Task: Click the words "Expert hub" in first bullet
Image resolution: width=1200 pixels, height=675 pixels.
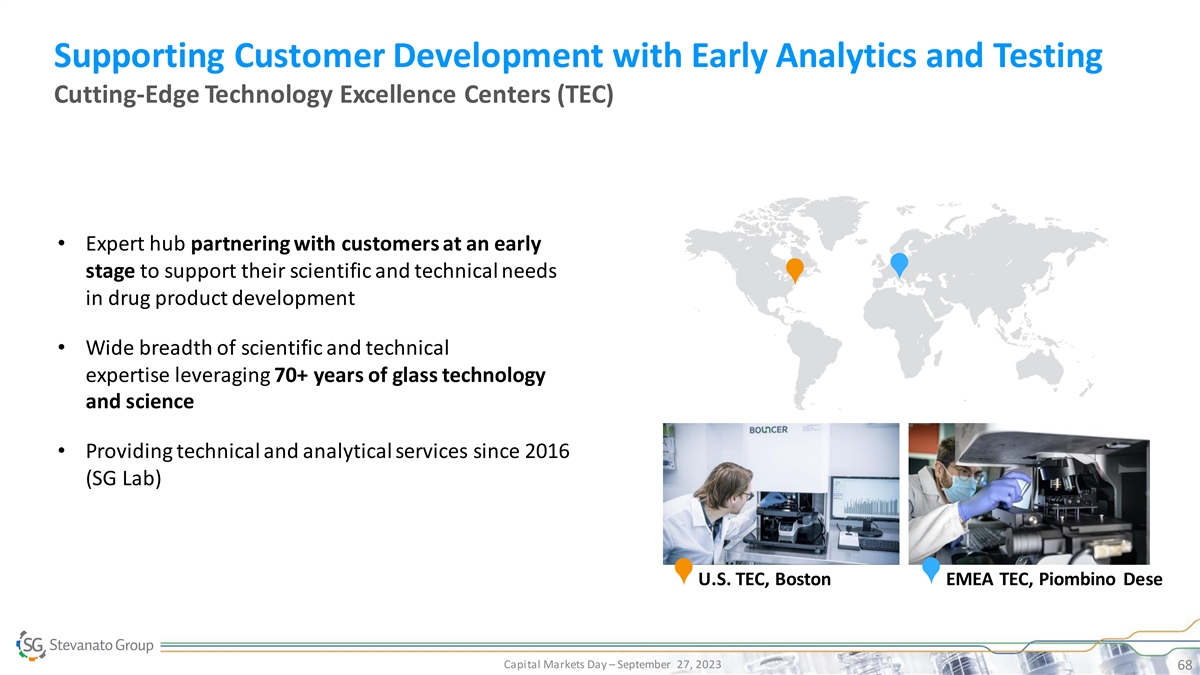Action: tap(136, 244)
